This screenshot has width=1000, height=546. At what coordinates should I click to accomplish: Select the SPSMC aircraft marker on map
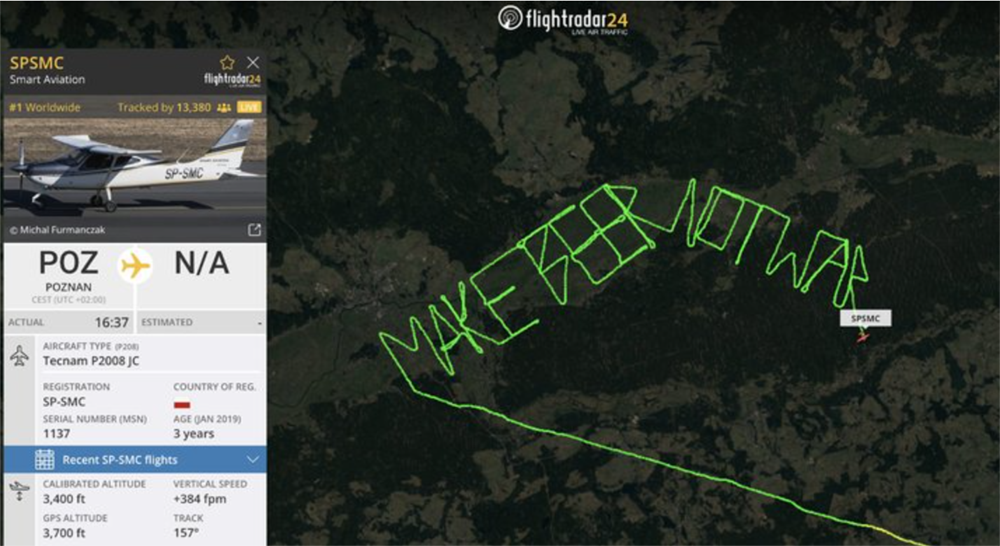point(862,336)
